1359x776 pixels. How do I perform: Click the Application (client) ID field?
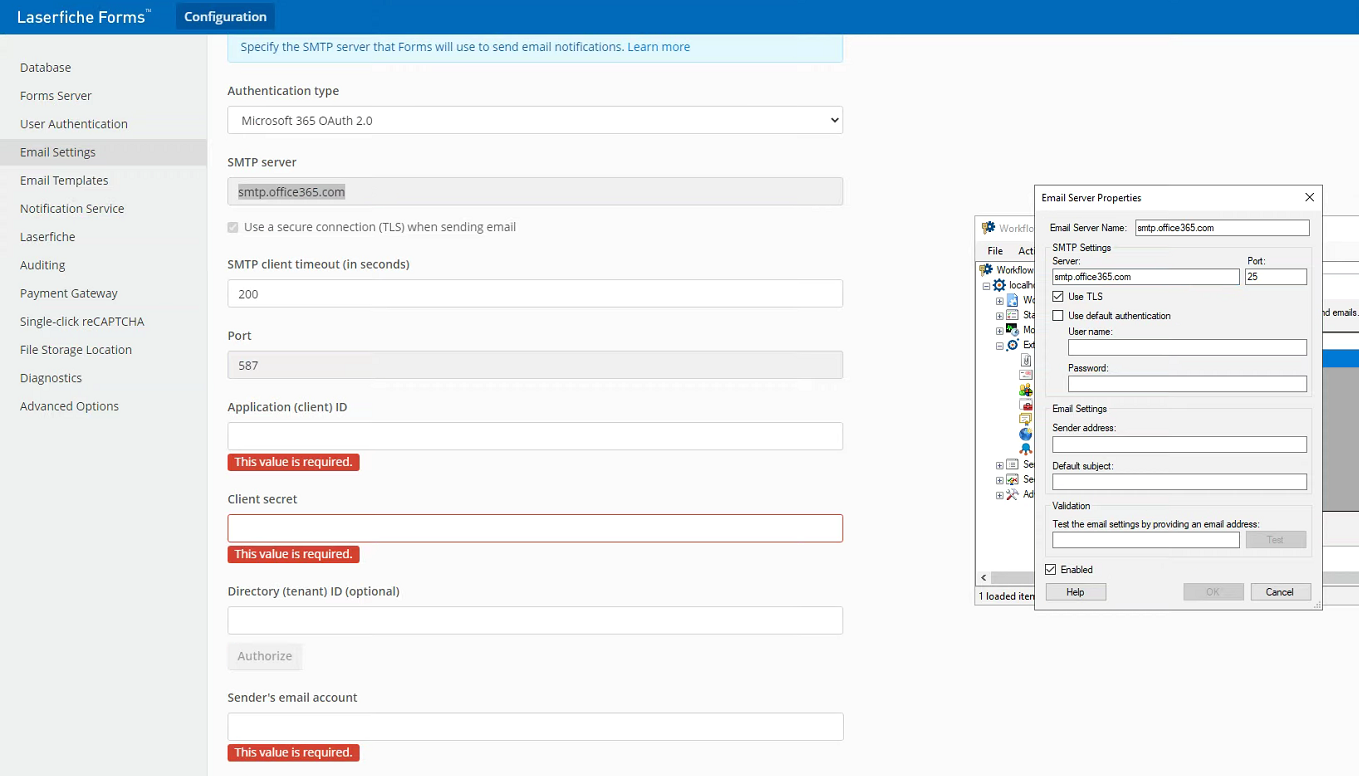tap(535, 436)
